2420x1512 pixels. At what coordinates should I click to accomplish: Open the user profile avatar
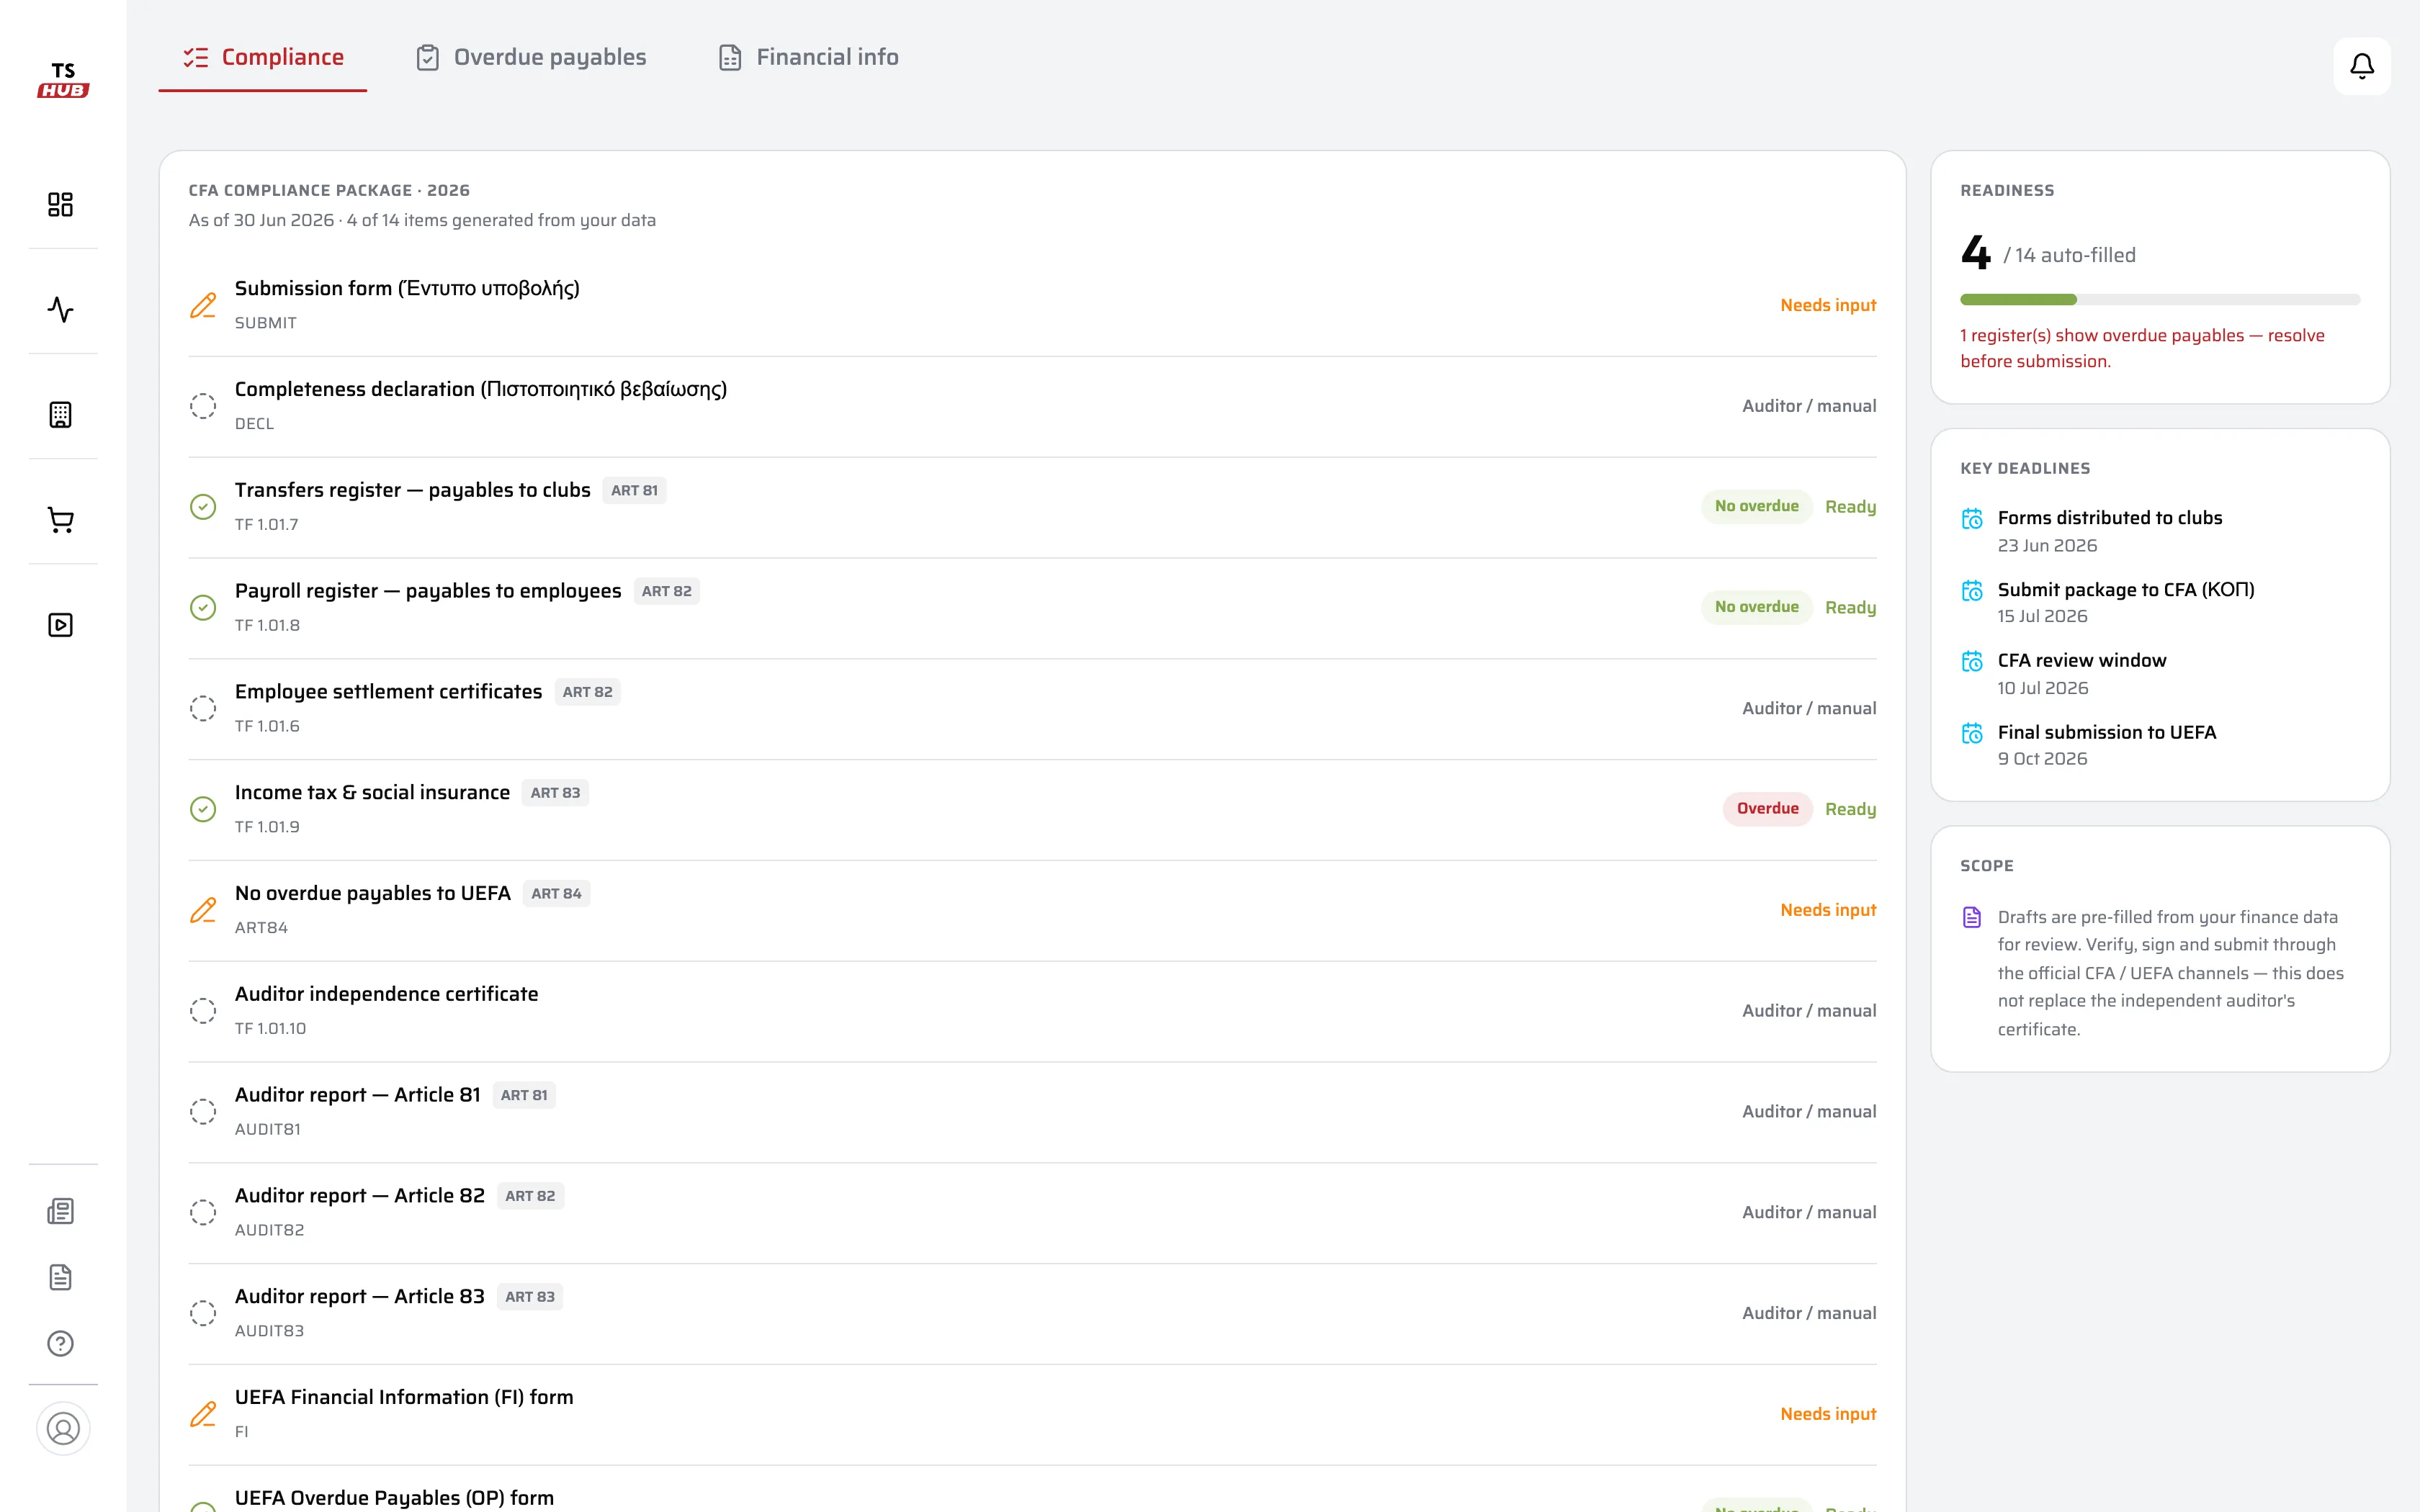coord(63,1428)
